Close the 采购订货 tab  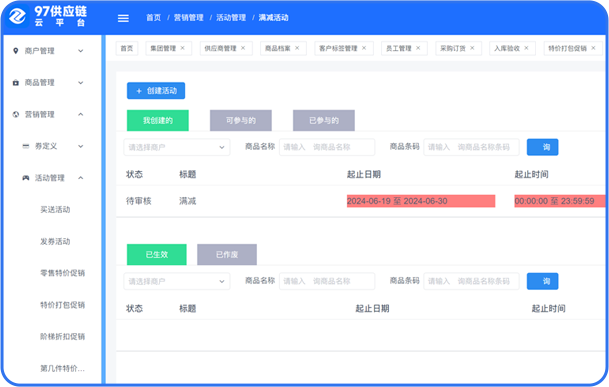tap(472, 48)
